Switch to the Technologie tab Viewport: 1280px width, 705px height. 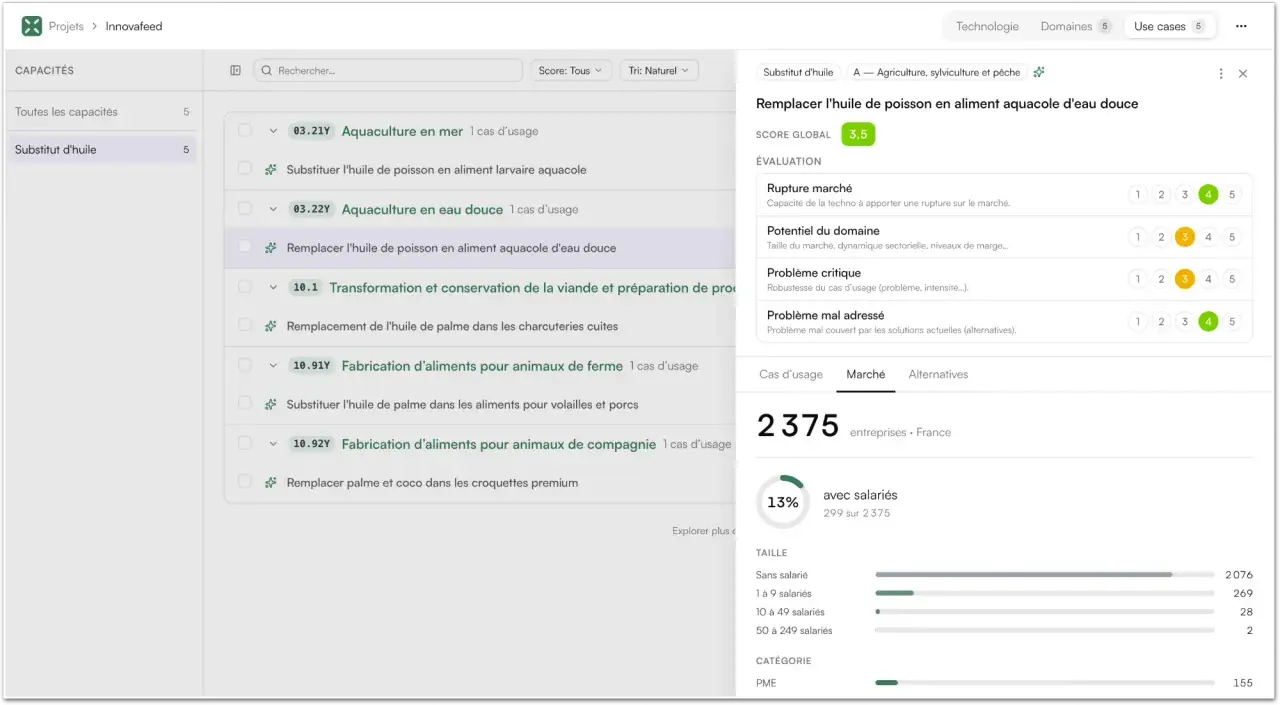tap(987, 27)
